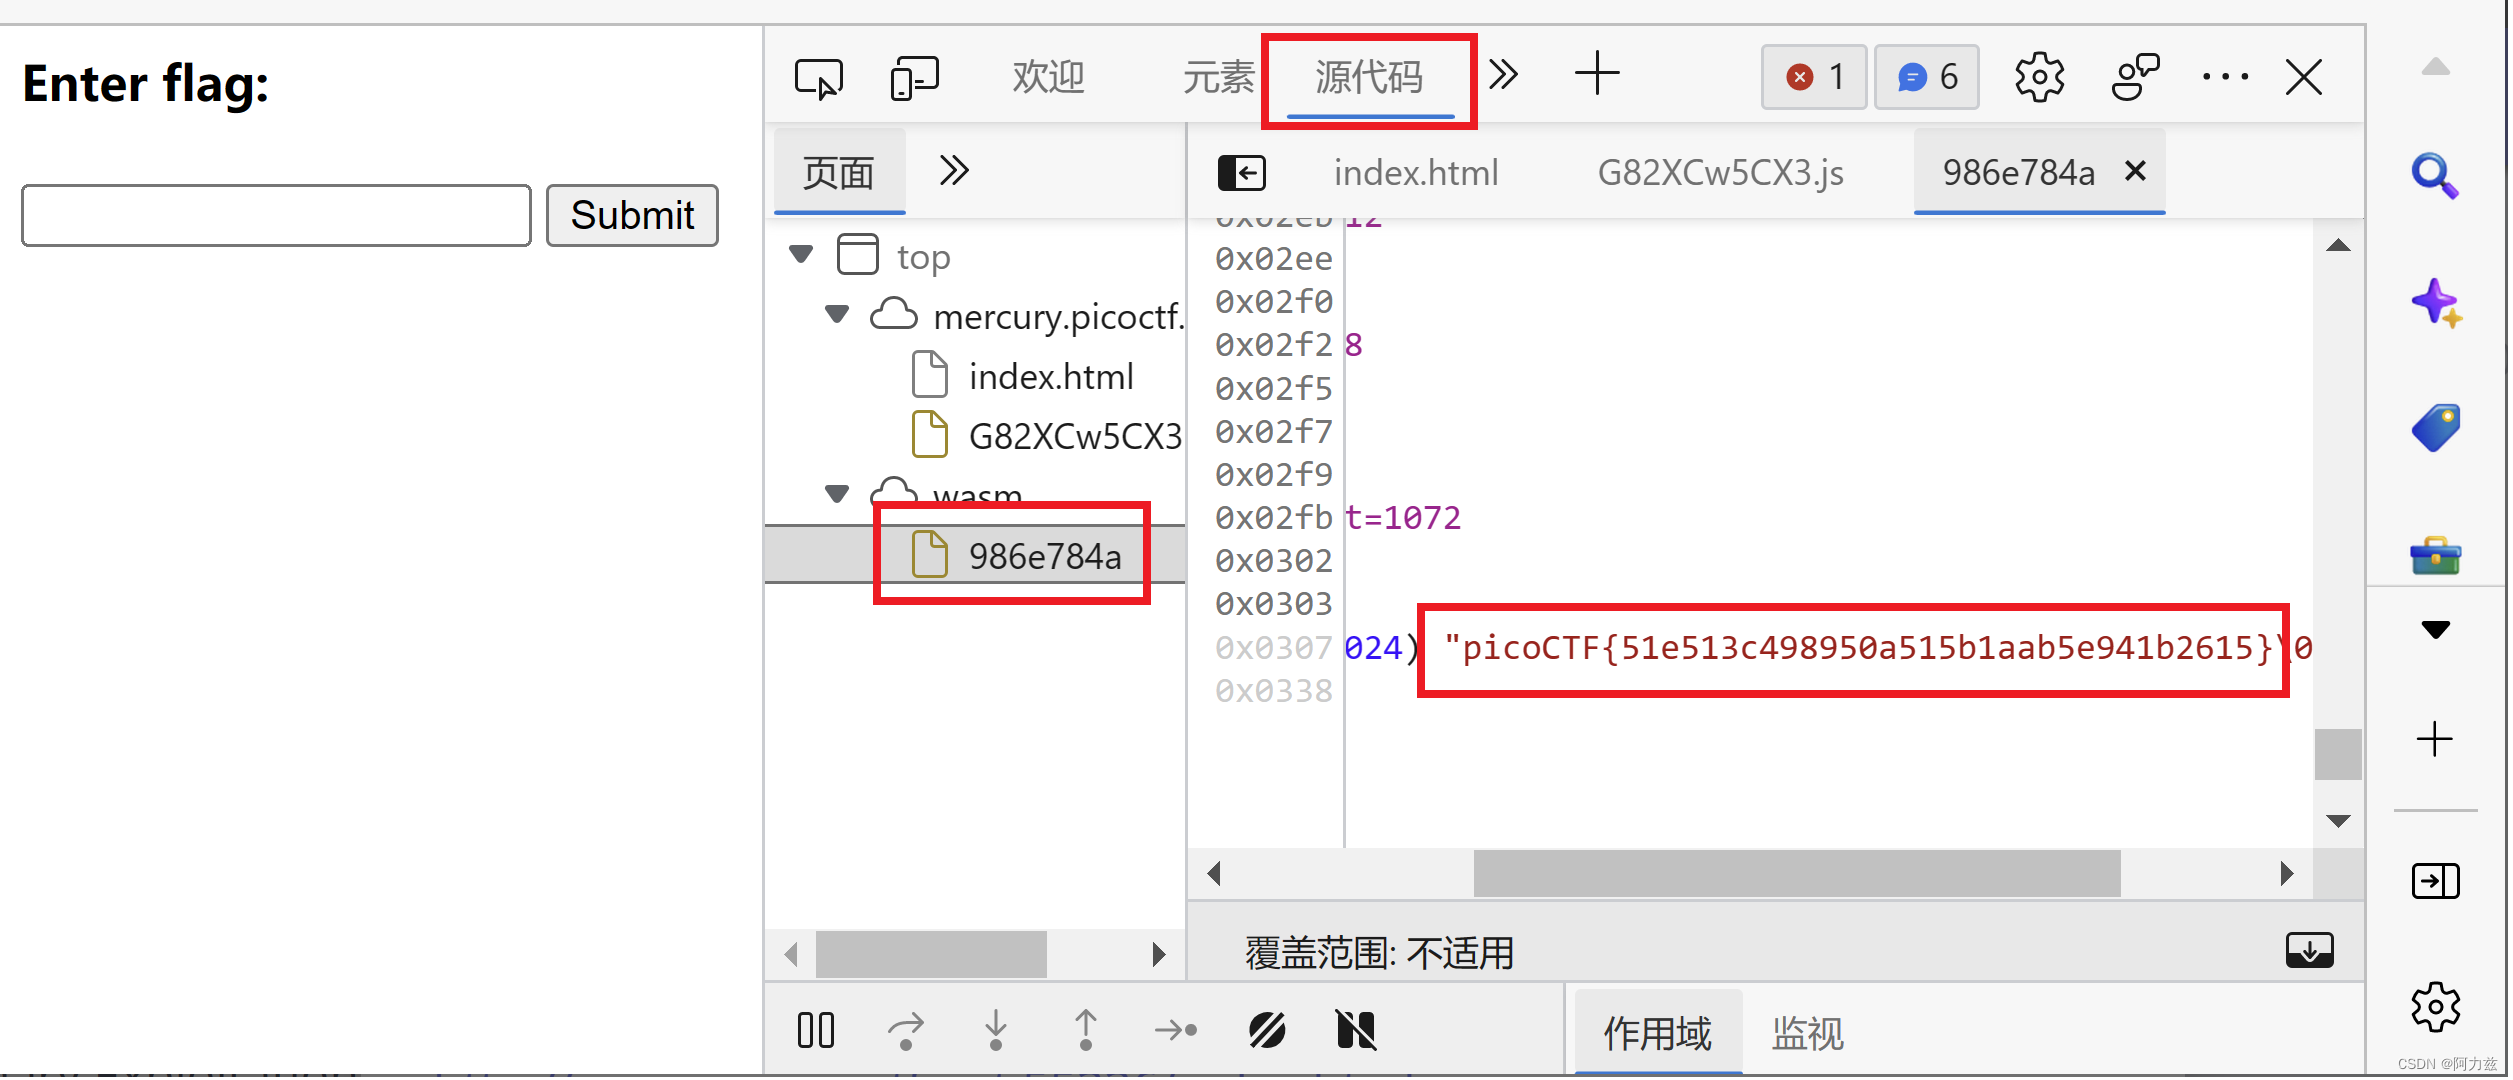
Task: Collapse the top frame tree node
Action: [801, 254]
